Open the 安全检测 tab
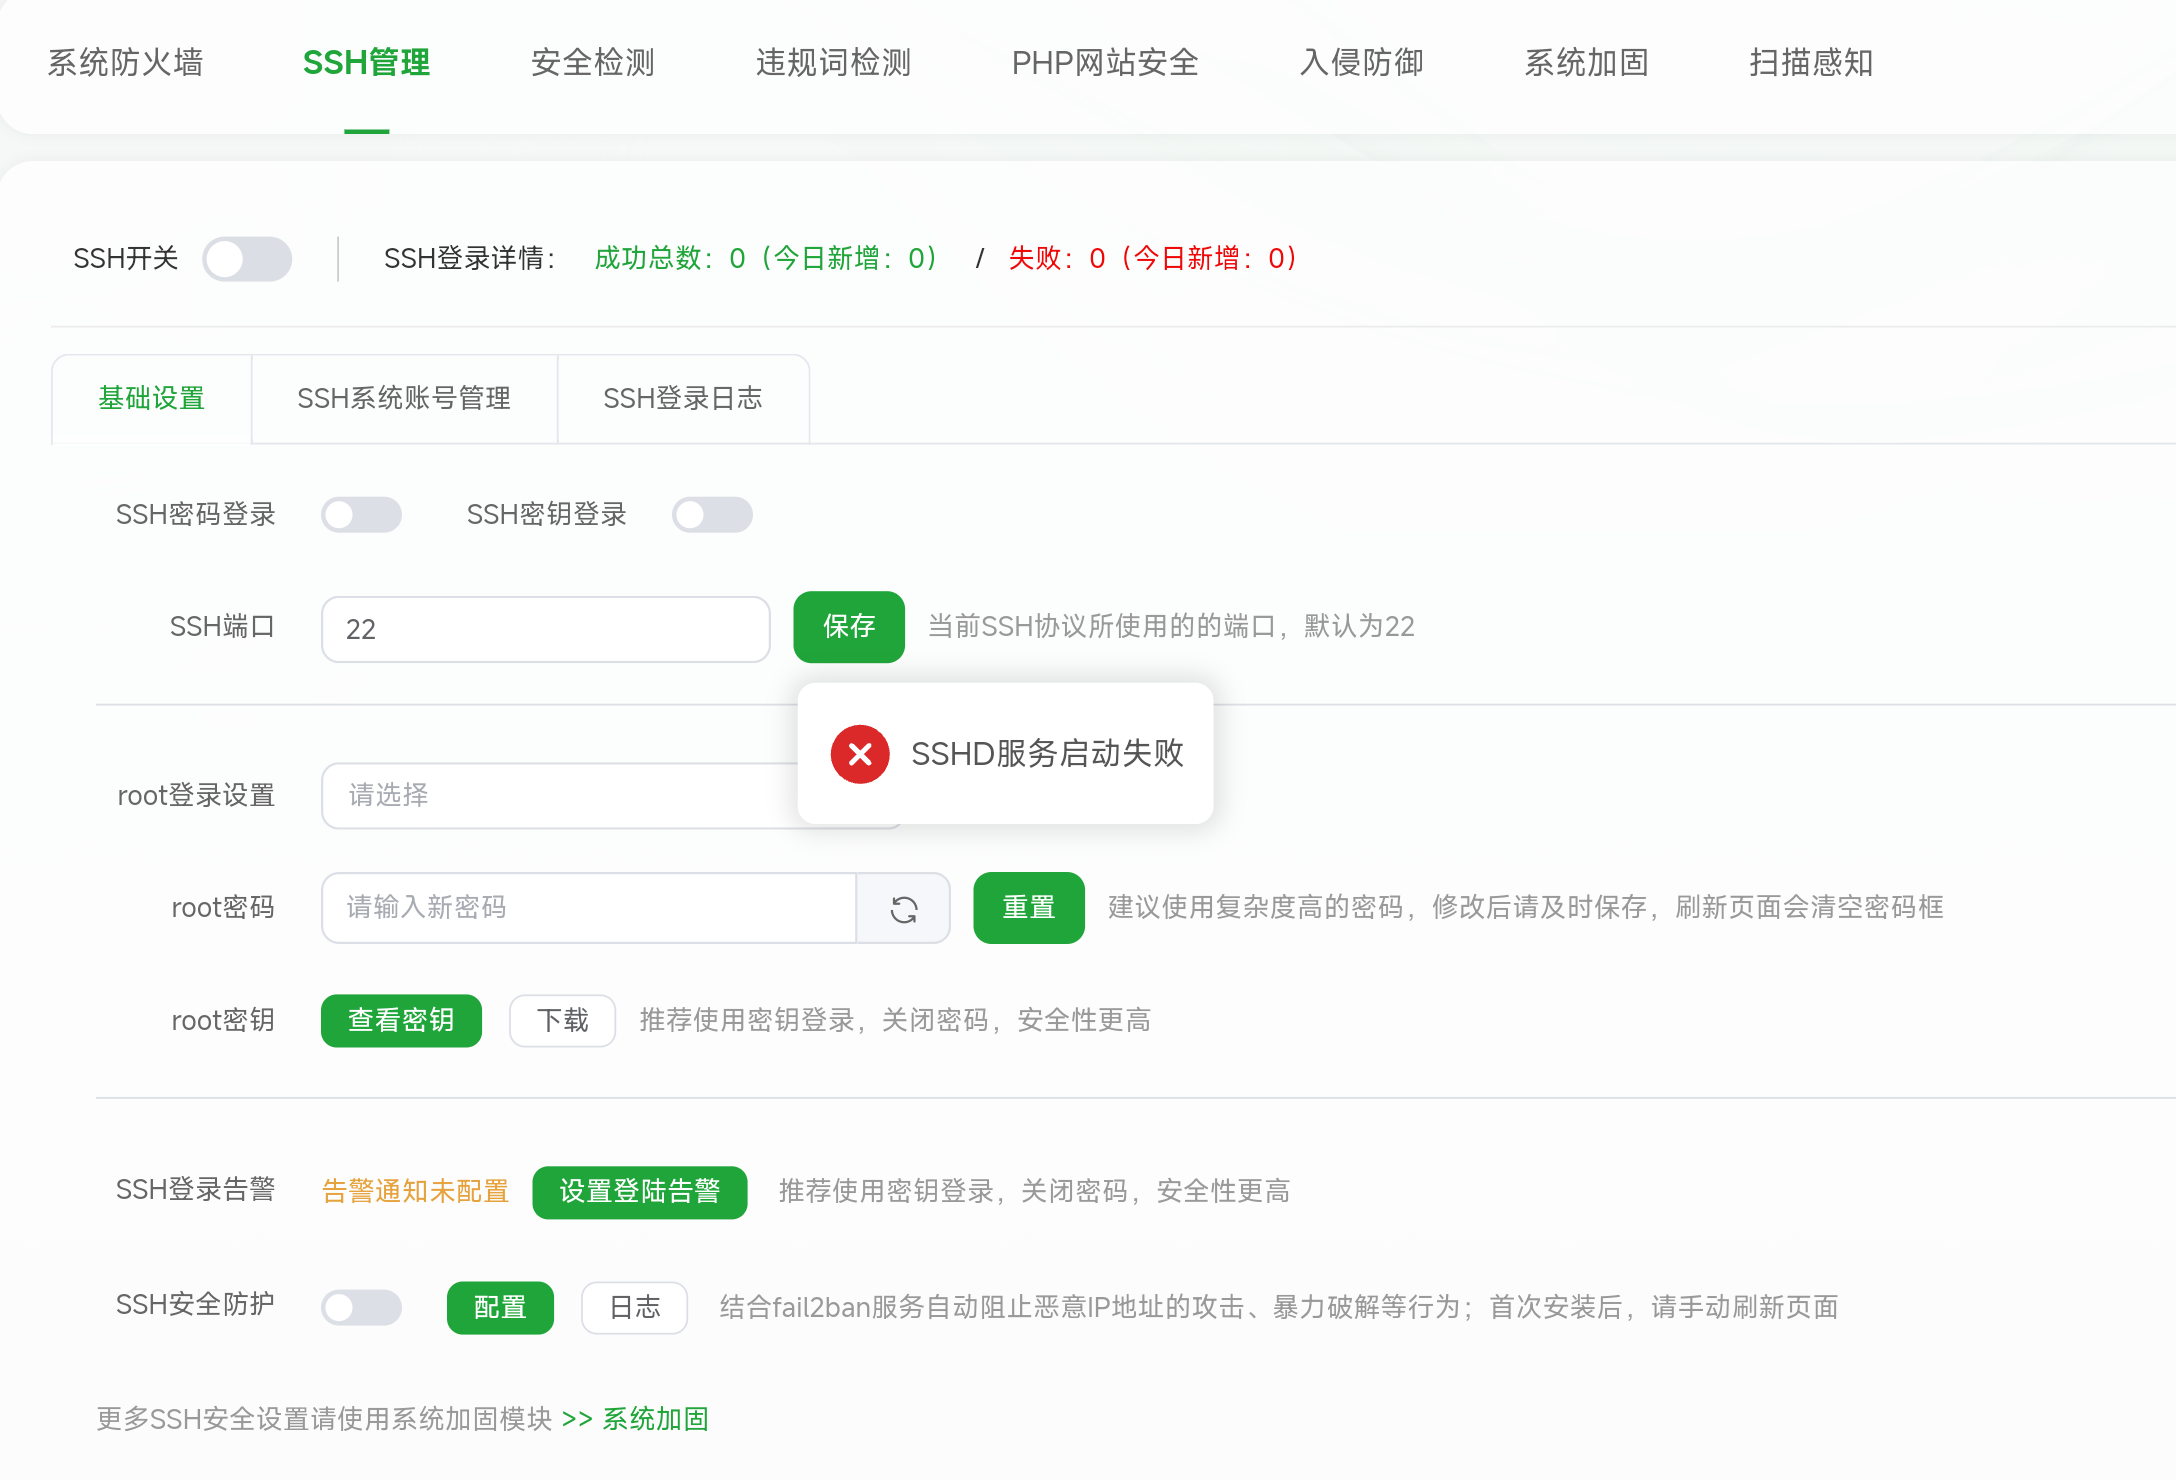 (x=592, y=63)
